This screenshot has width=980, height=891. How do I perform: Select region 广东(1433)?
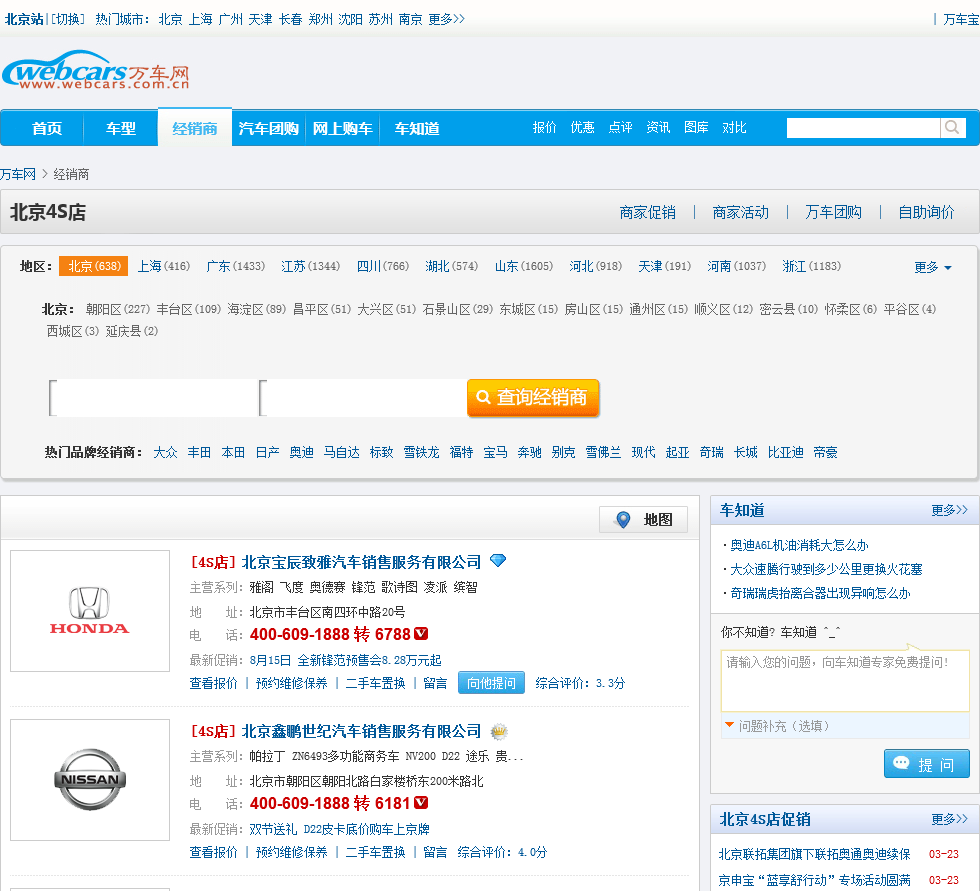click(236, 266)
